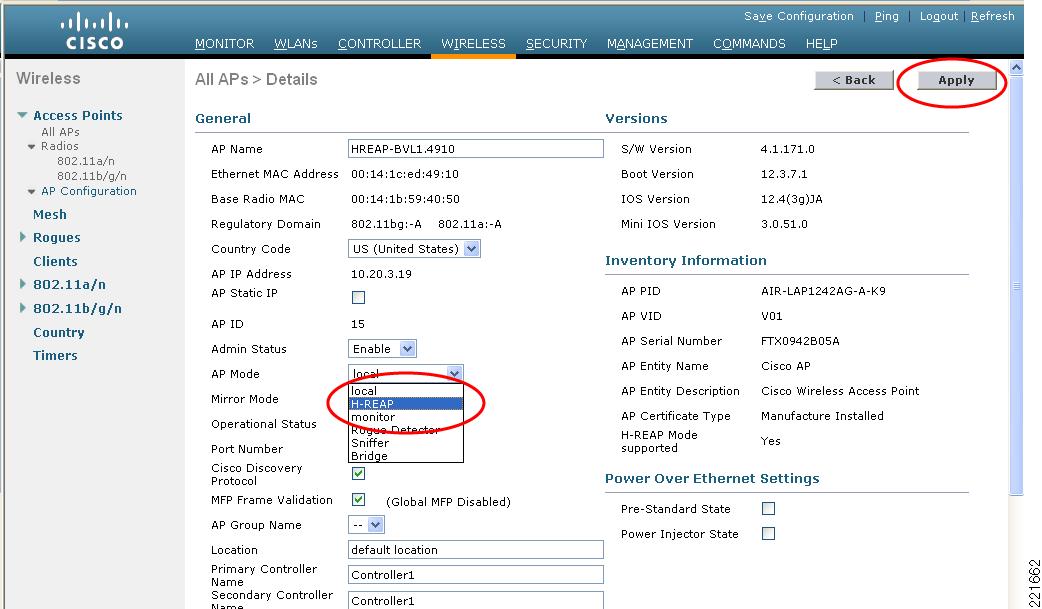Open the MONITOR menu
1042x609 pixels.
click(224, 44)
